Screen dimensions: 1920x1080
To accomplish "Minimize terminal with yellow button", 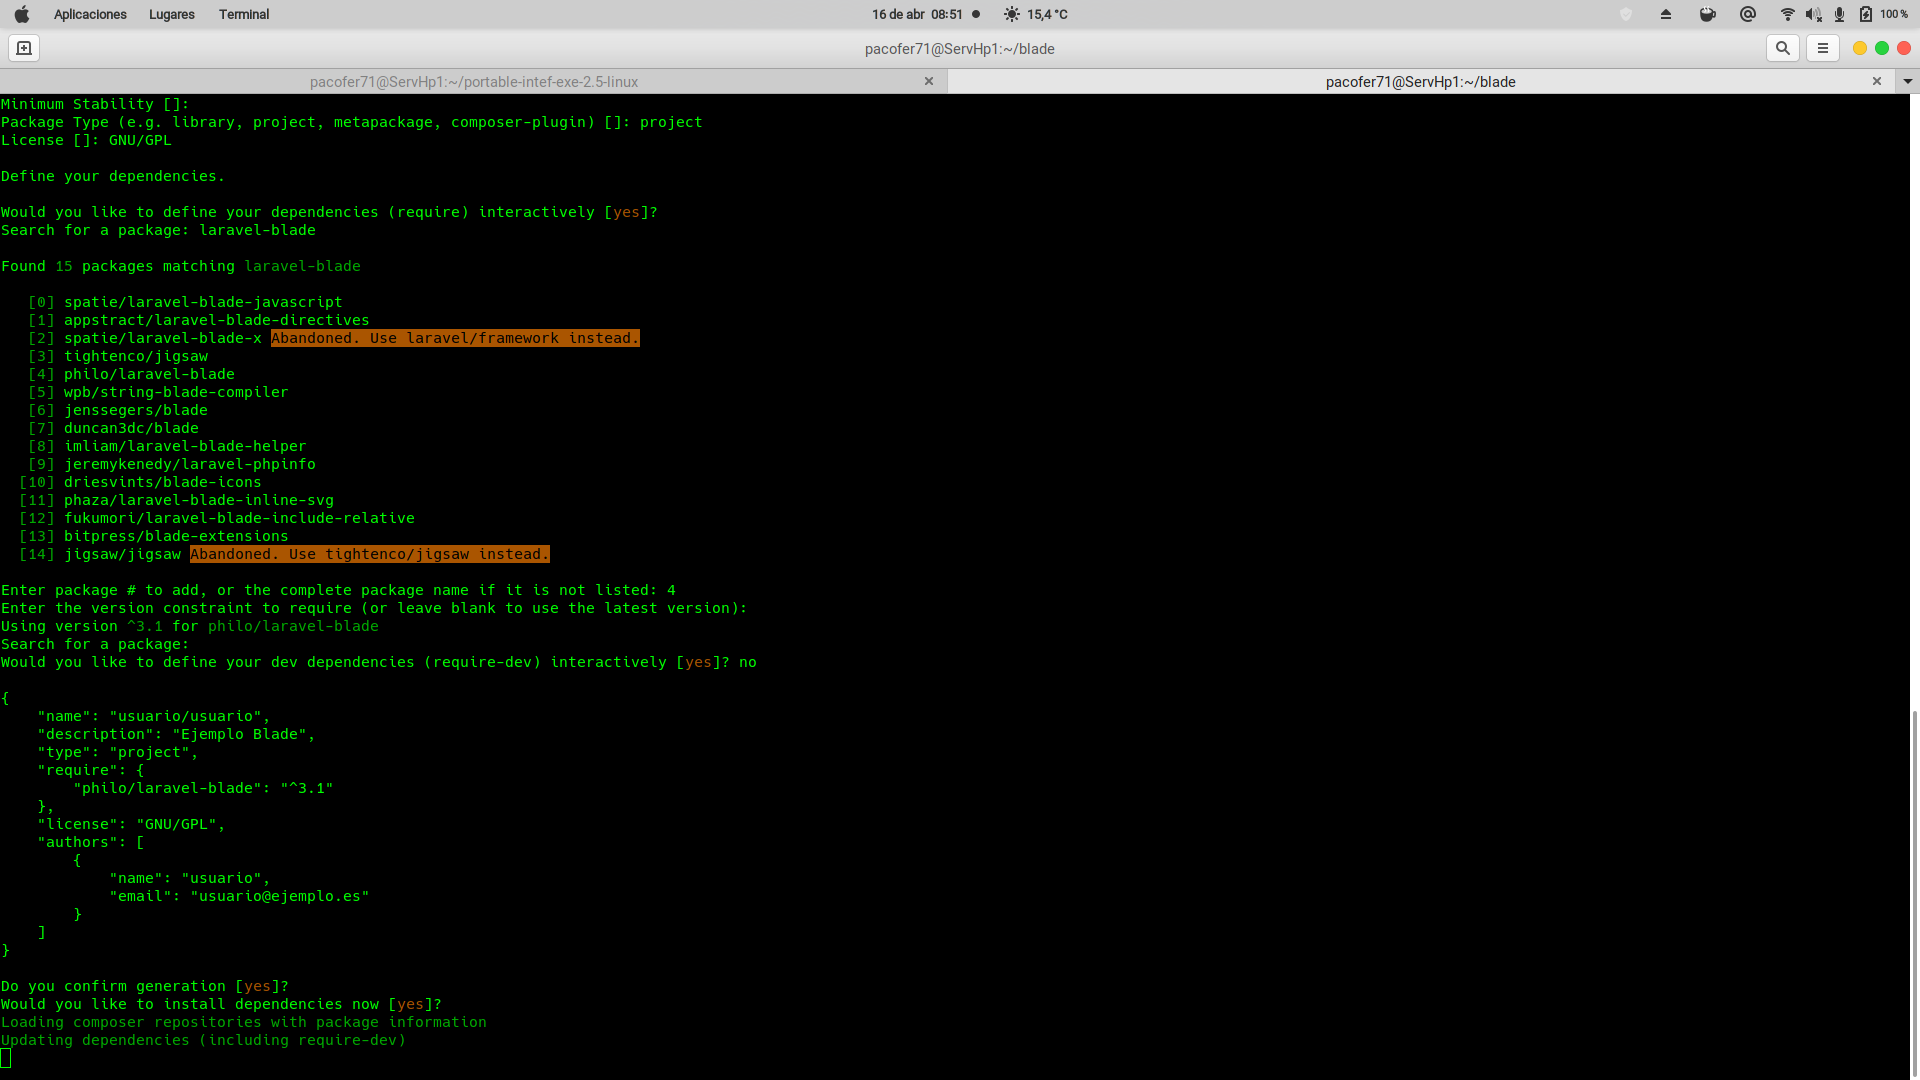I will tap(1860, 48).
